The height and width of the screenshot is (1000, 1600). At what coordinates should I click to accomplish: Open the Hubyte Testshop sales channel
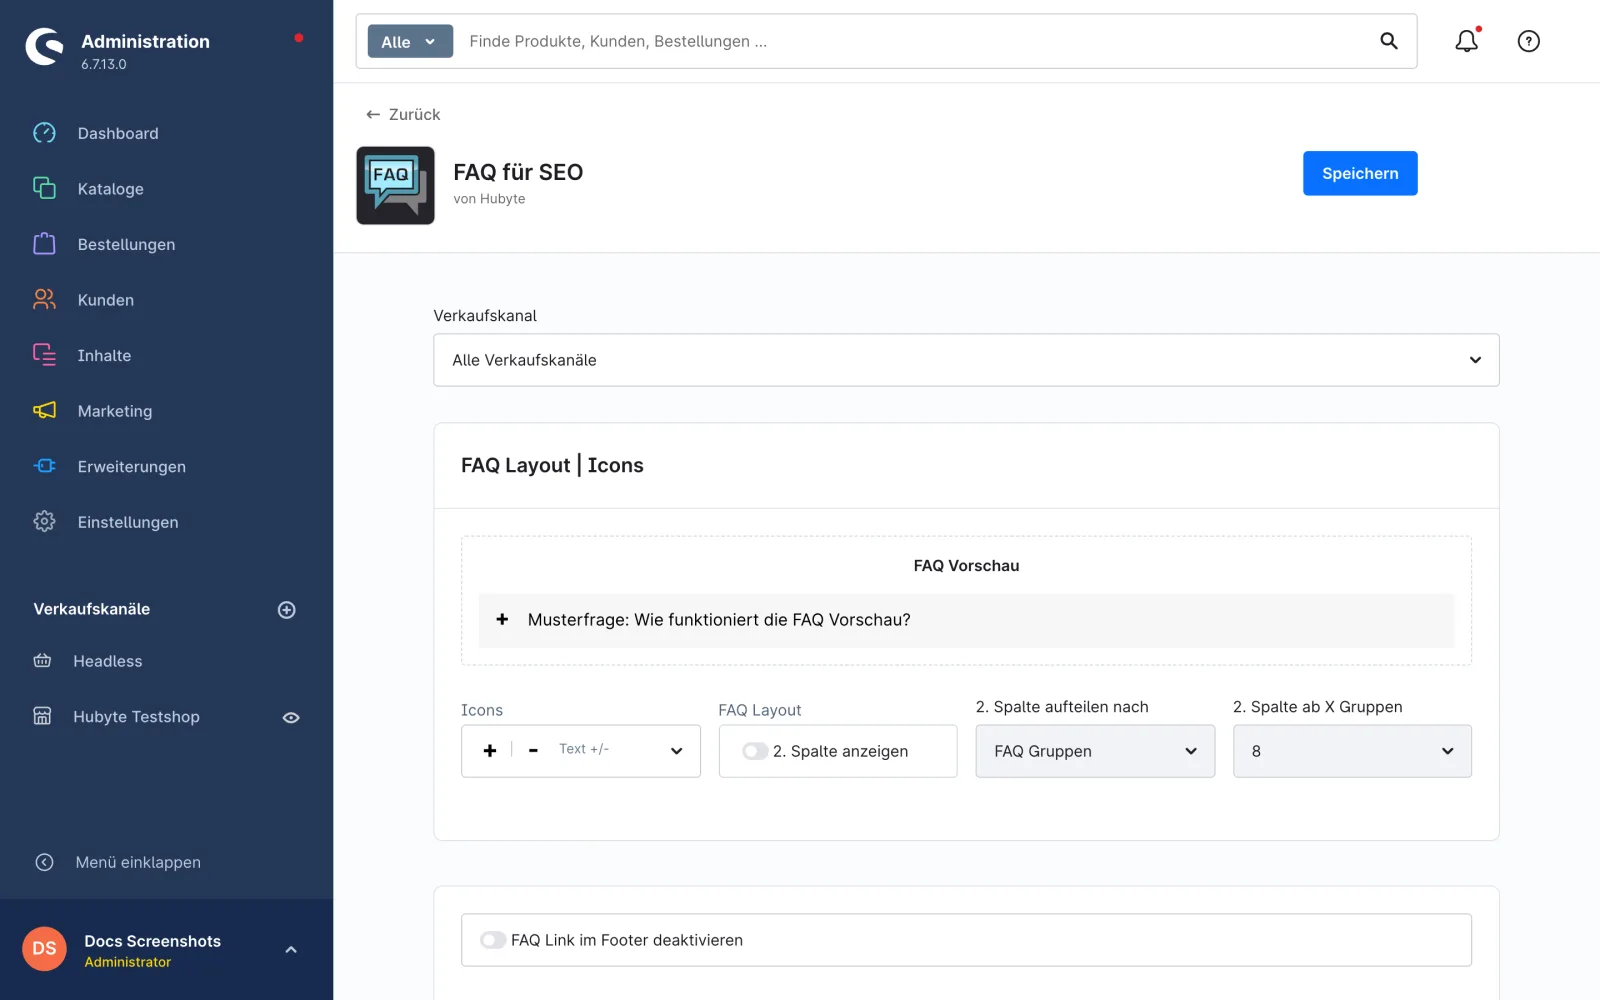tap(136, 717)
